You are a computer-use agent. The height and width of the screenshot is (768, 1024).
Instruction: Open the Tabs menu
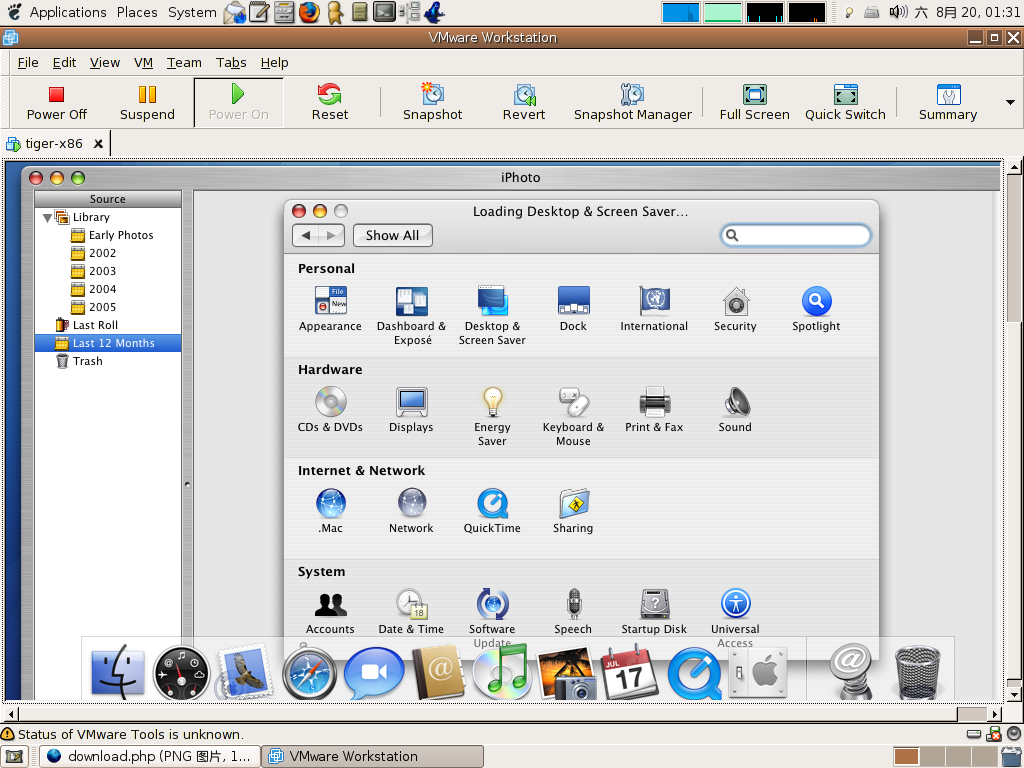[231, 63]
